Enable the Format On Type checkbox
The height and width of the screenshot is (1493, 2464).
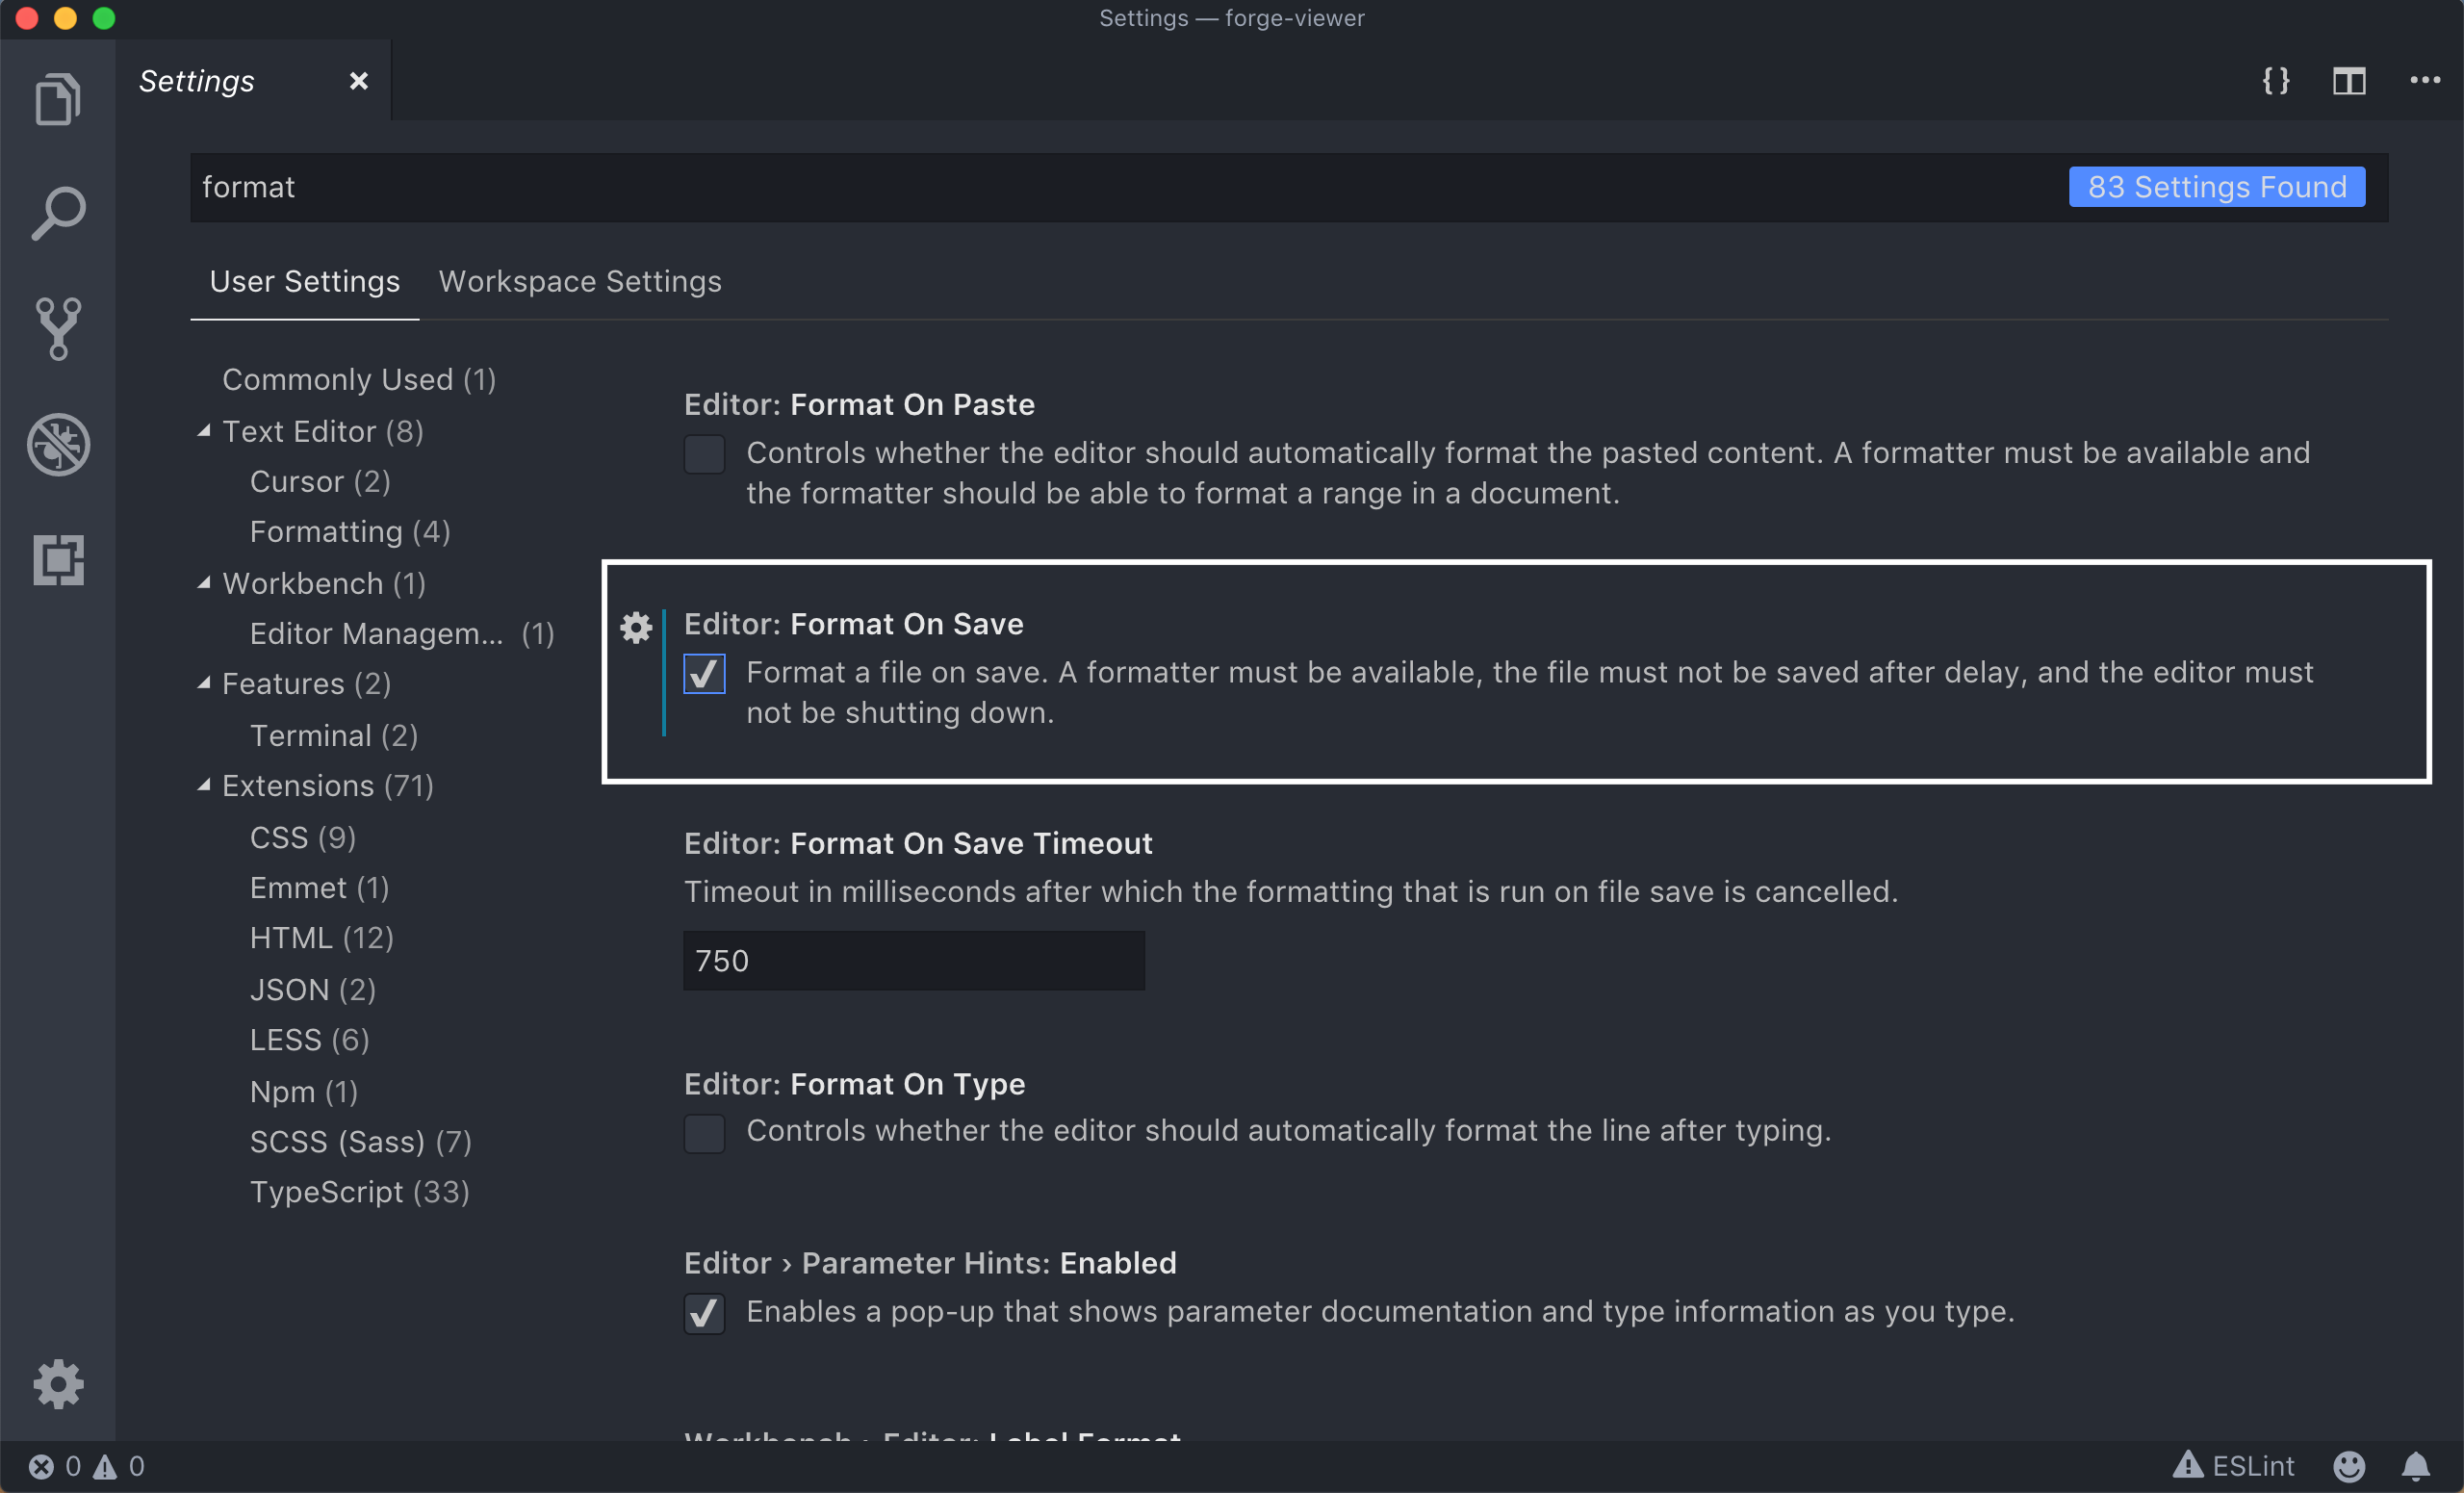tap(704, 1133)
